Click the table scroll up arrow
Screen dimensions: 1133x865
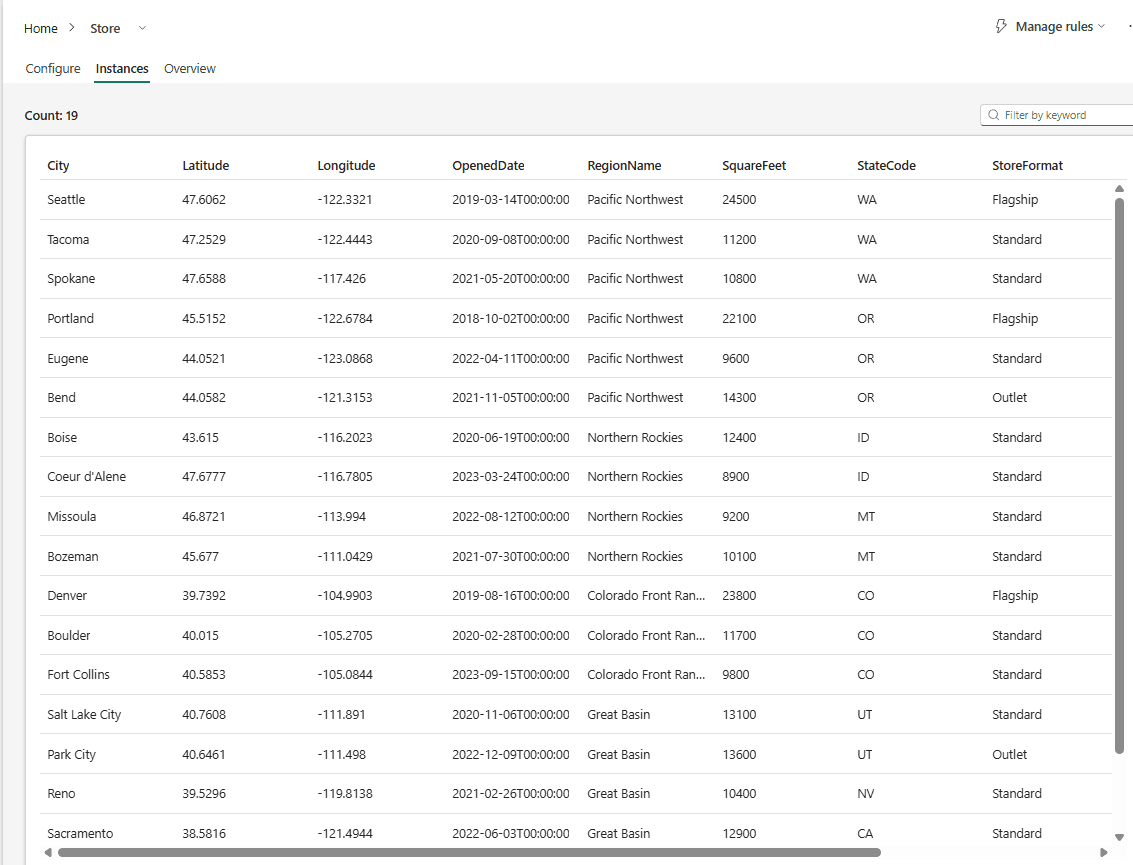1119,189
